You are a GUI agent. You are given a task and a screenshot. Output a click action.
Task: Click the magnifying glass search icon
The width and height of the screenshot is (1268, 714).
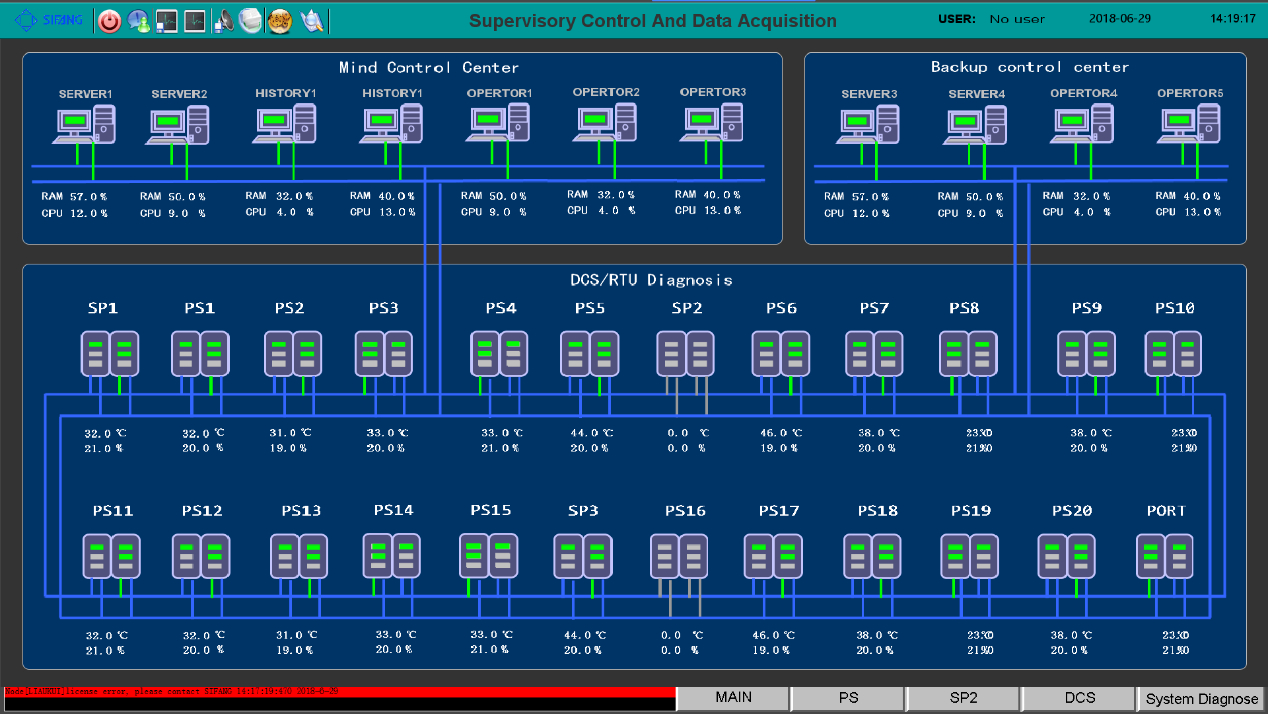312,20
